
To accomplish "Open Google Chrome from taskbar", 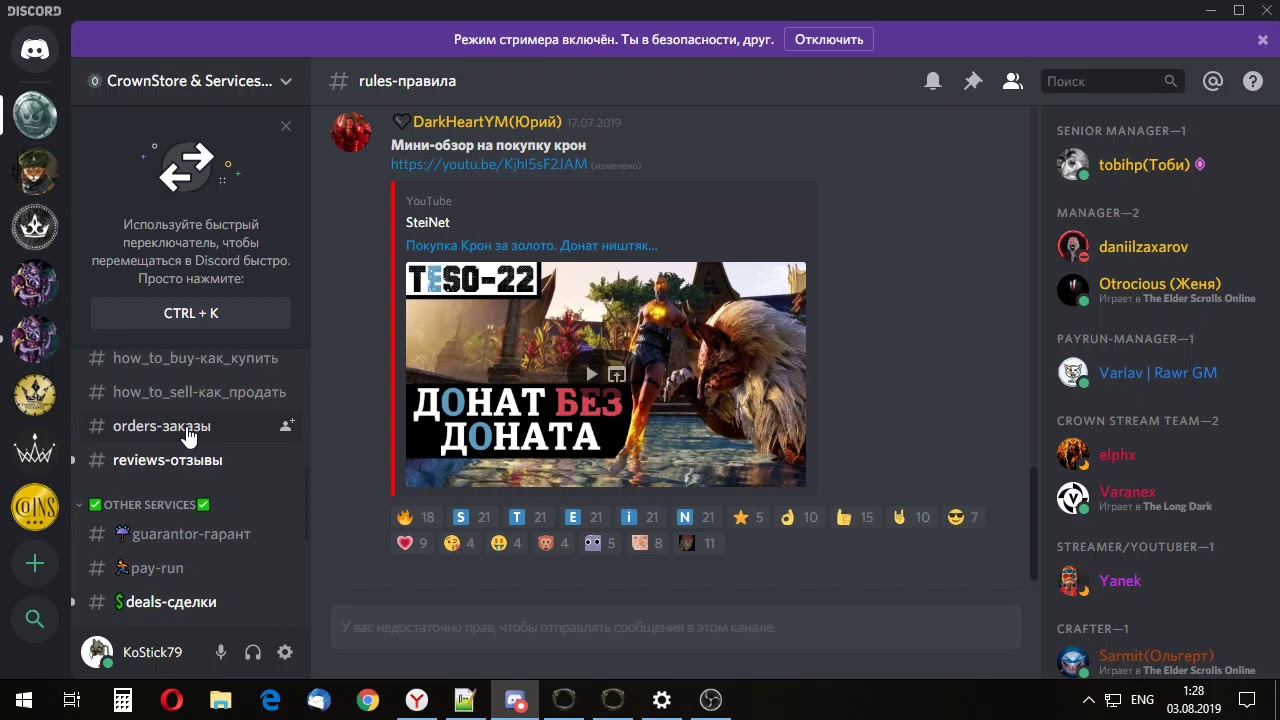I will click(x=368, y=700).
